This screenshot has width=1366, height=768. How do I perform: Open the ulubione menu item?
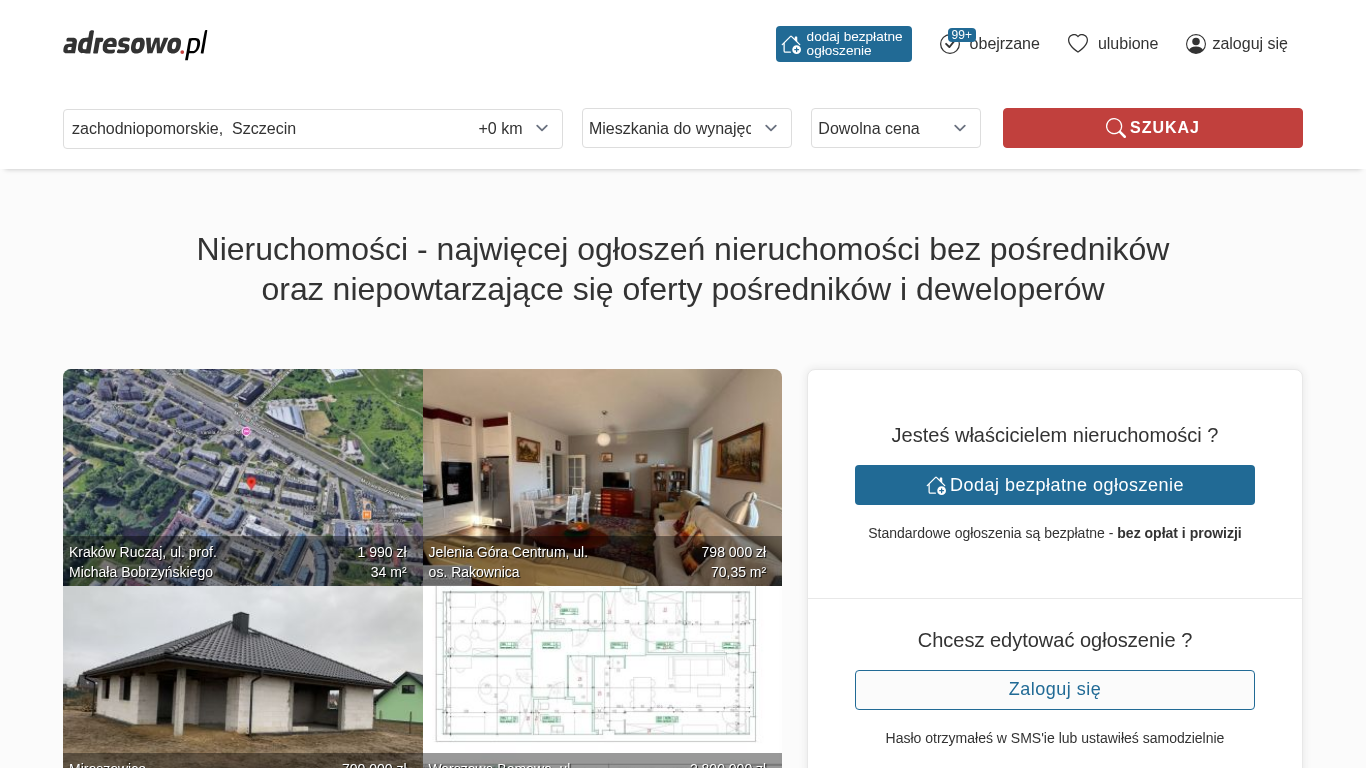(x=1127, y=44)
